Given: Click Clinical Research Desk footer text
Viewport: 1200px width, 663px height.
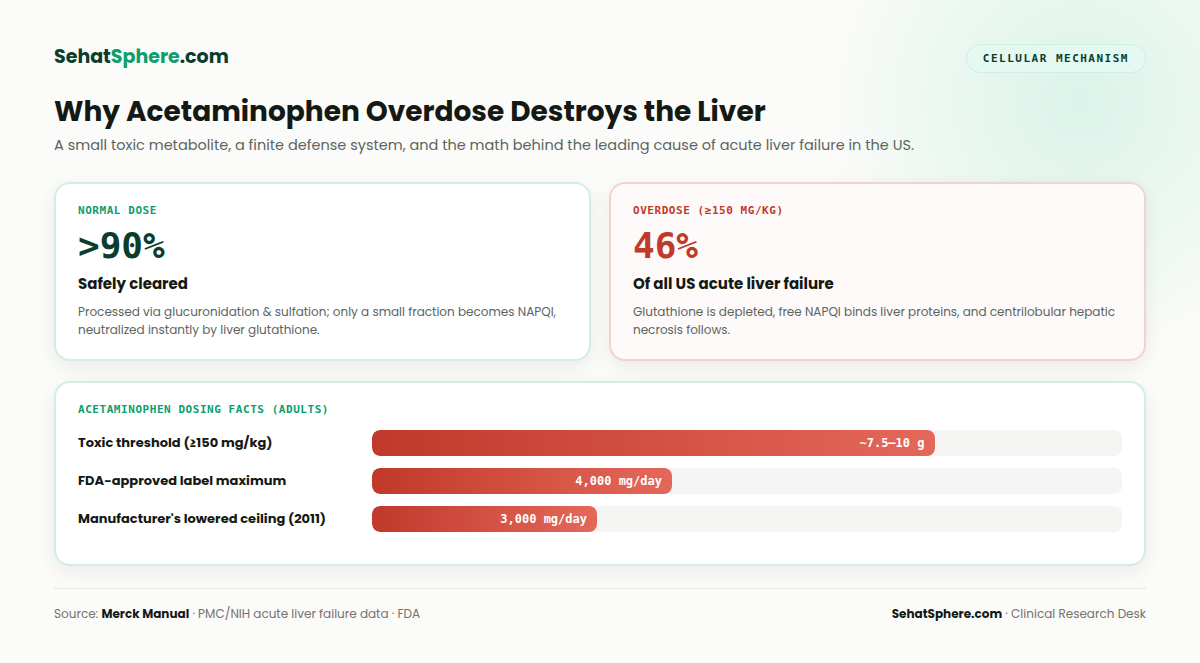Looking at the screenshot, I should tap(1078, 614).
